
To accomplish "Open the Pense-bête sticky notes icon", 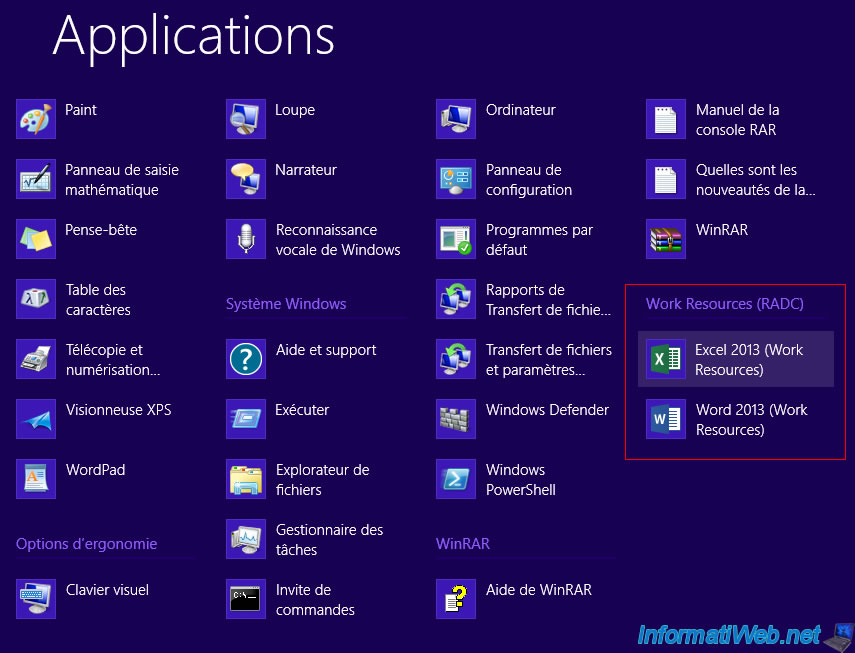I will click(36, 239).
